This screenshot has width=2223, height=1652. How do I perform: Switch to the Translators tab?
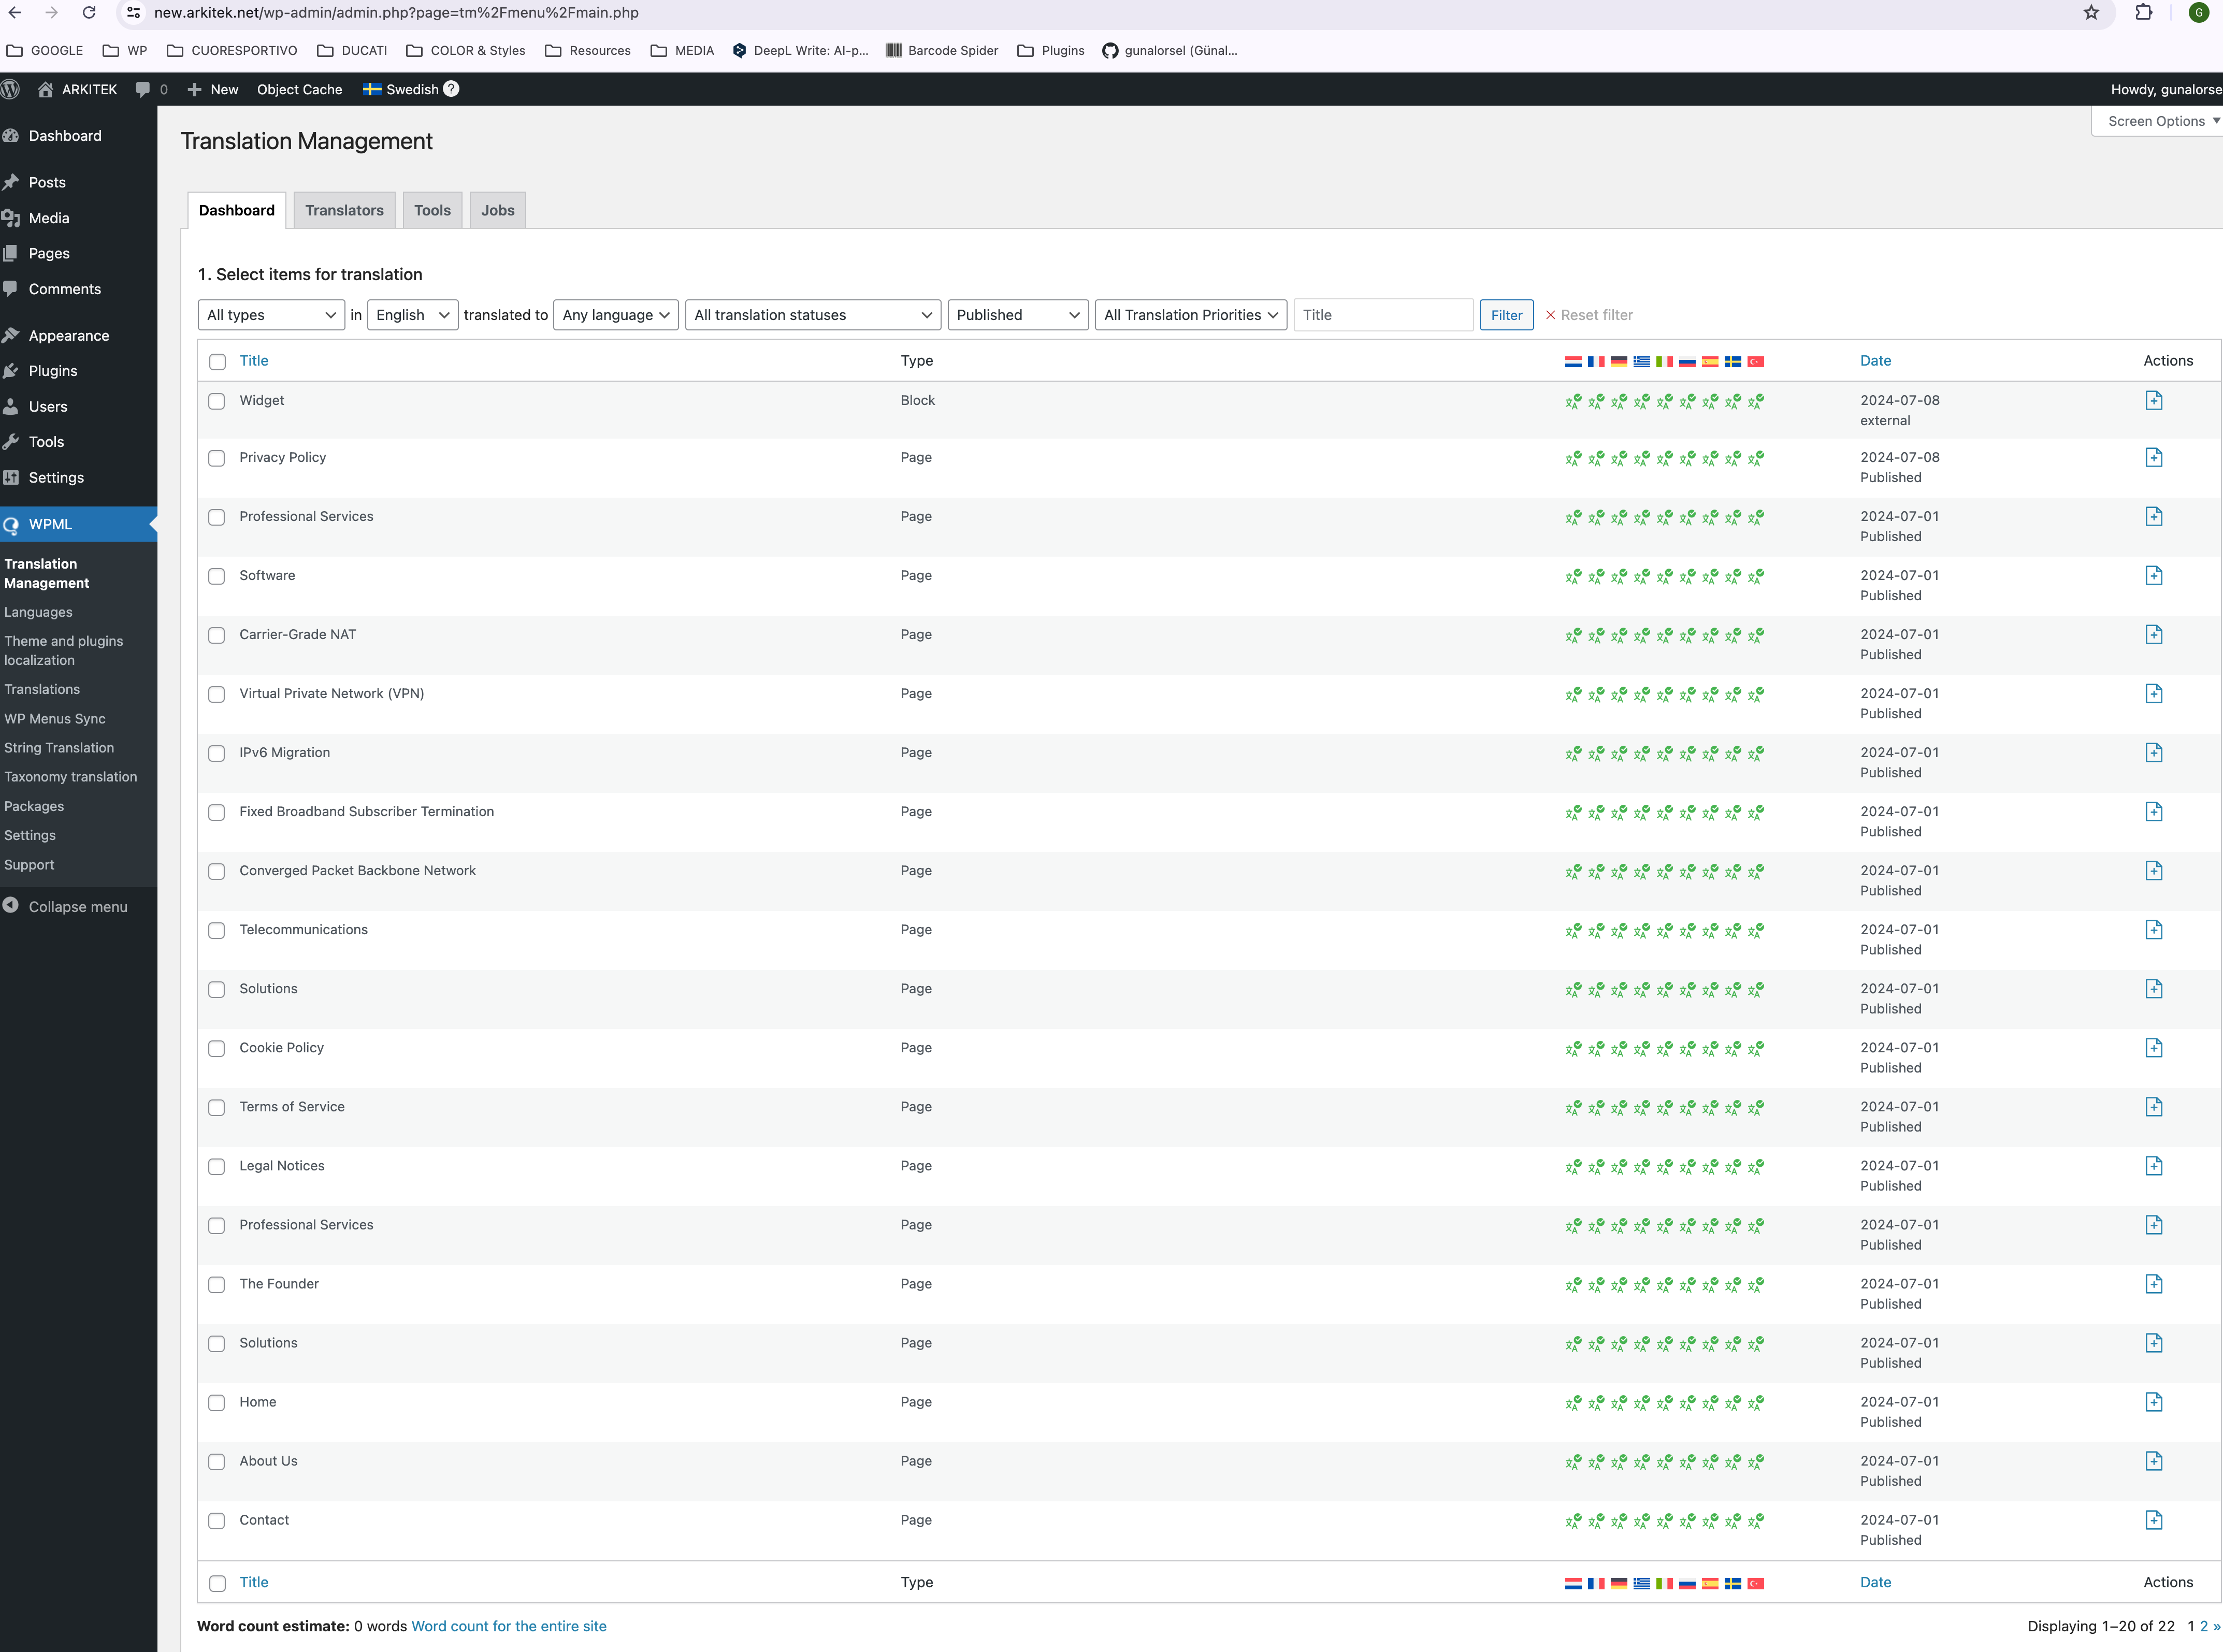click(344, 211)
